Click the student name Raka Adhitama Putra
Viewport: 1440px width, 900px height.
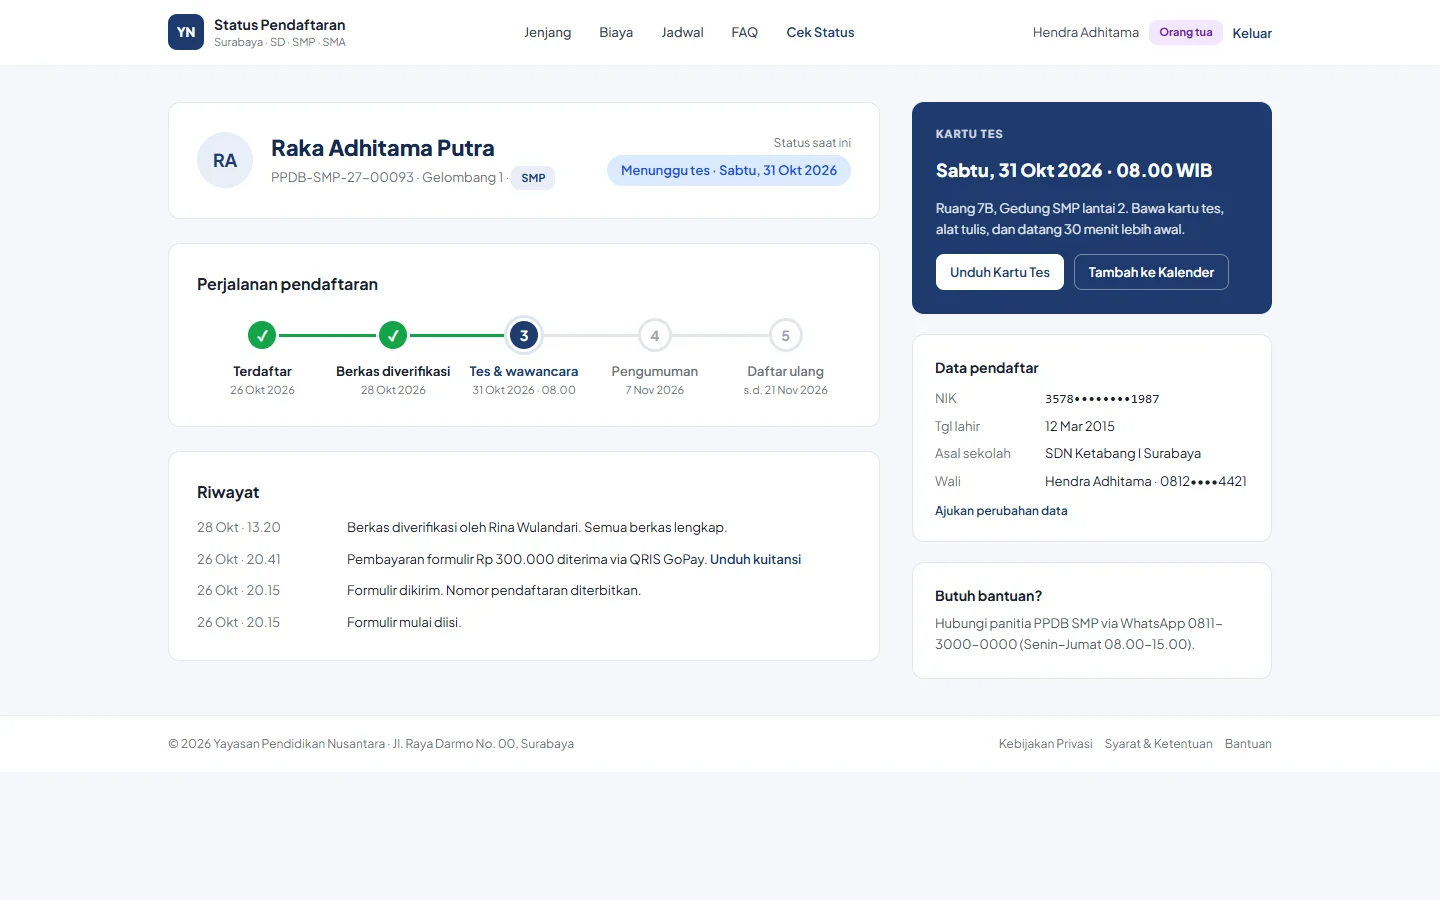(x=382, y=148)
